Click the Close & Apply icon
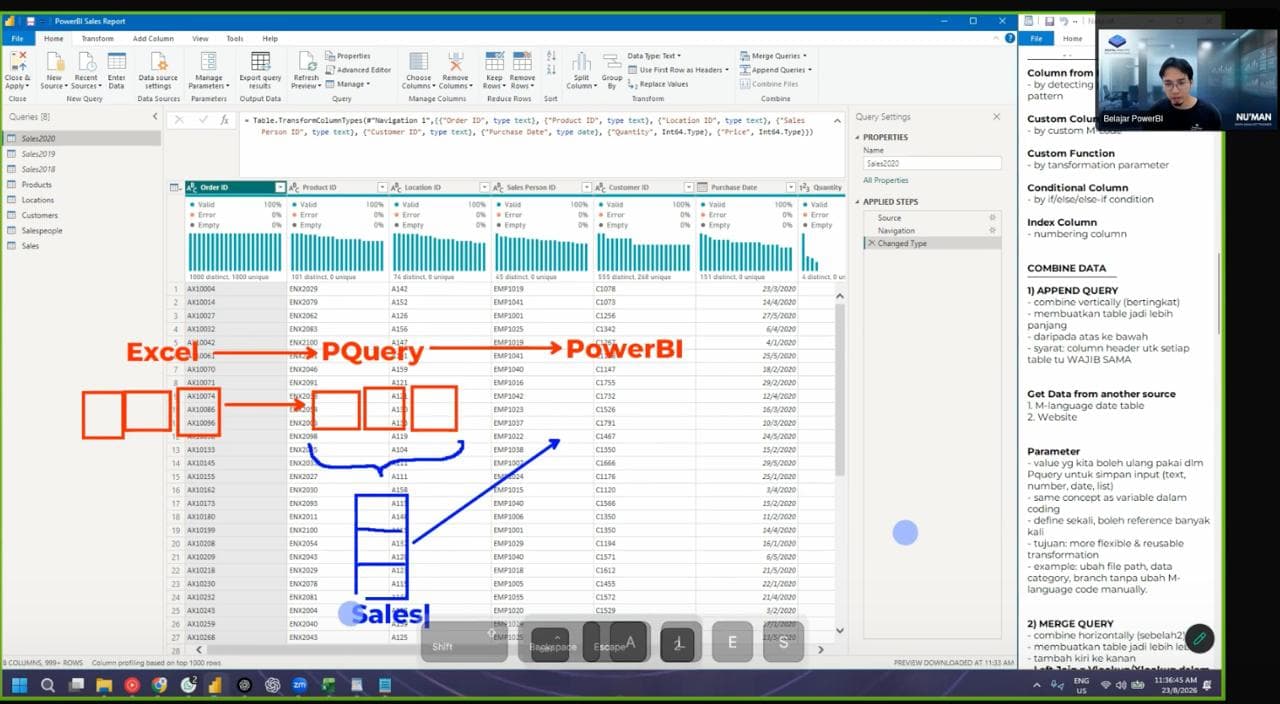The height and width of the screenshot is (704, 1280). pyautogui.click(x=17, y=62)
